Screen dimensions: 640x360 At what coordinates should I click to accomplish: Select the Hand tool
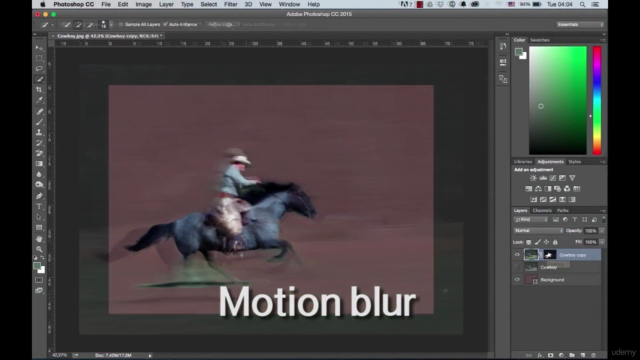coord(39,239)
